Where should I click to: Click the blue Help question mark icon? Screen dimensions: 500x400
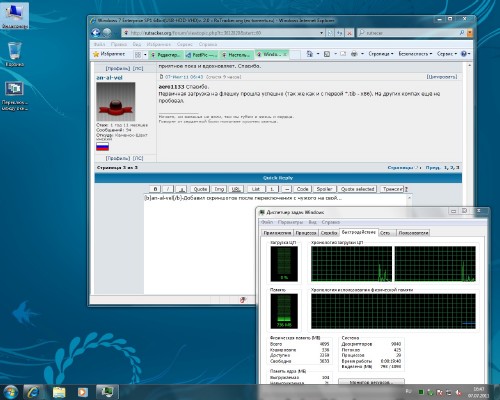pyautogui.click(x=463, y=54)
